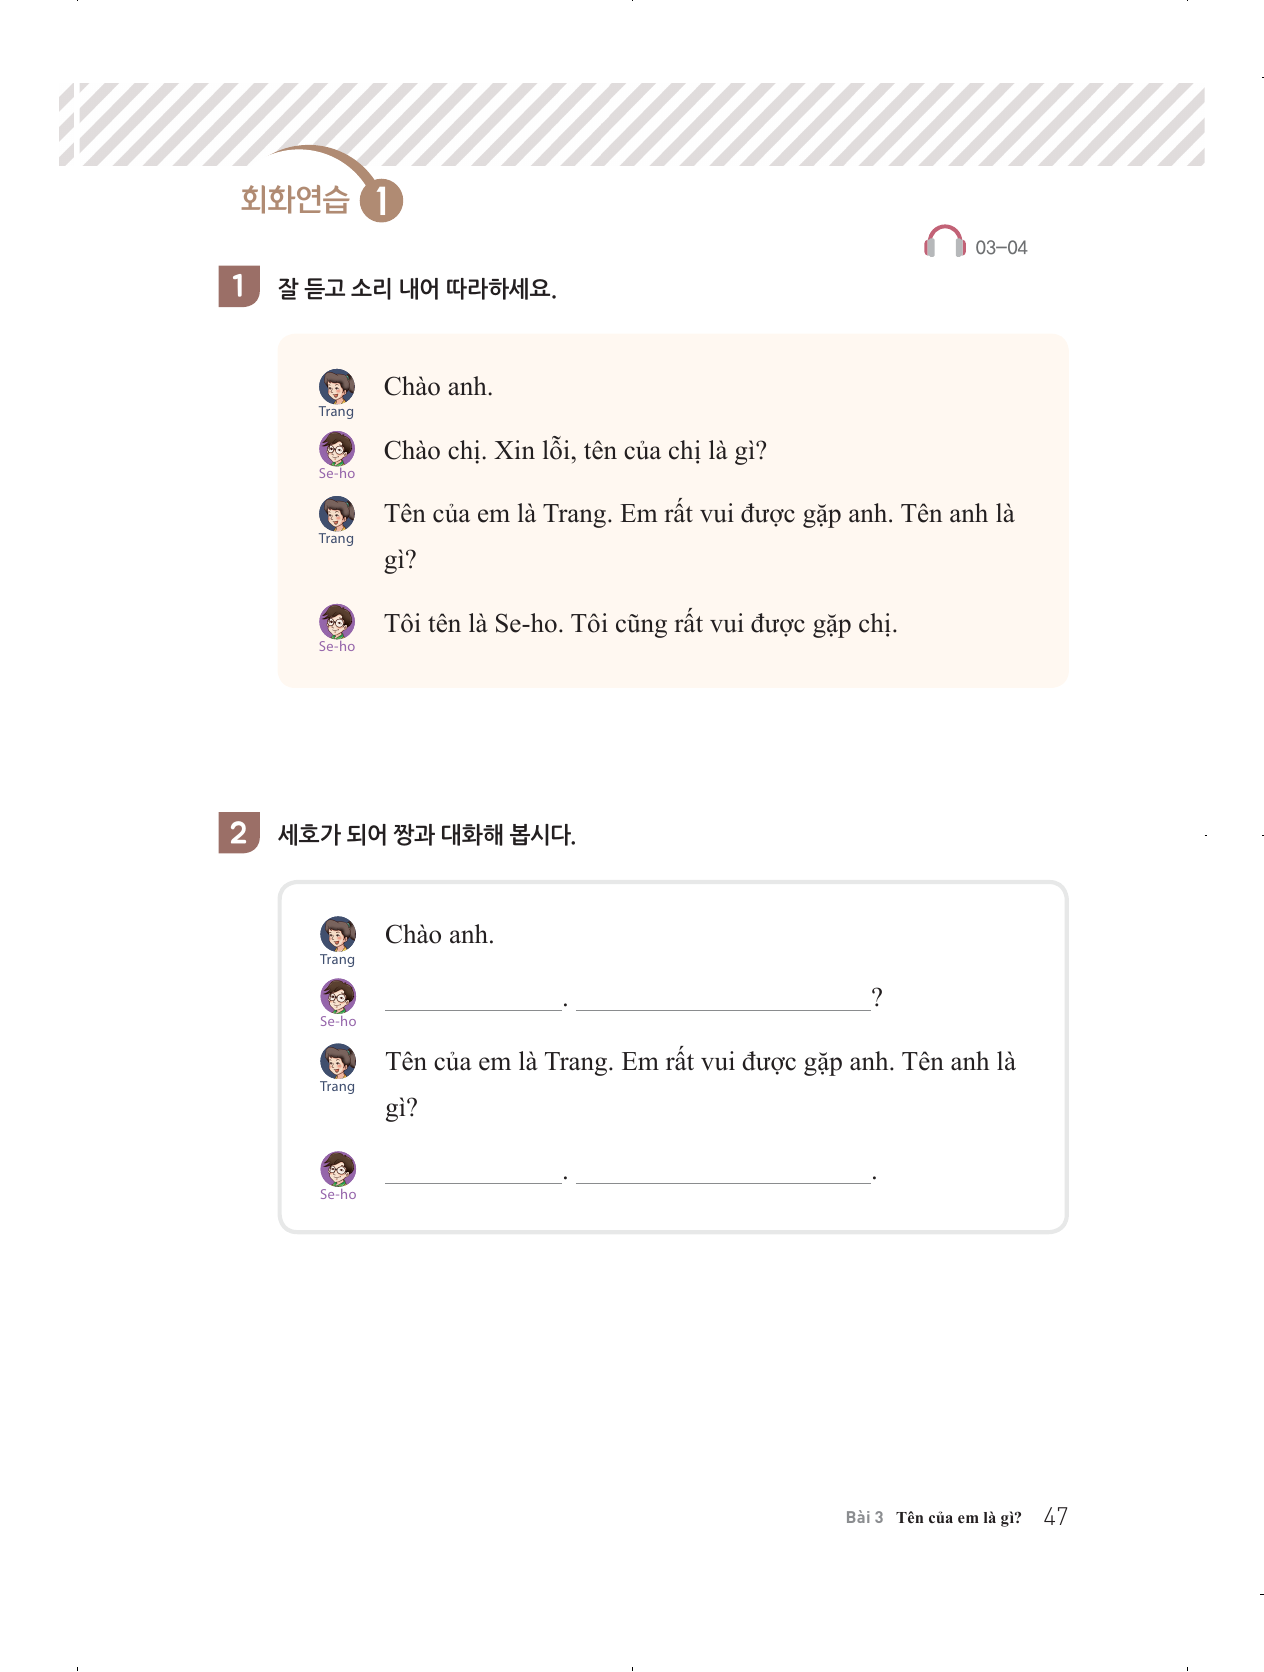The width and height of the screenshot is (1264, 1672).
Task: Click the square number 2 exercise badge
Action: pyautogui.click(x=239, y=833)
